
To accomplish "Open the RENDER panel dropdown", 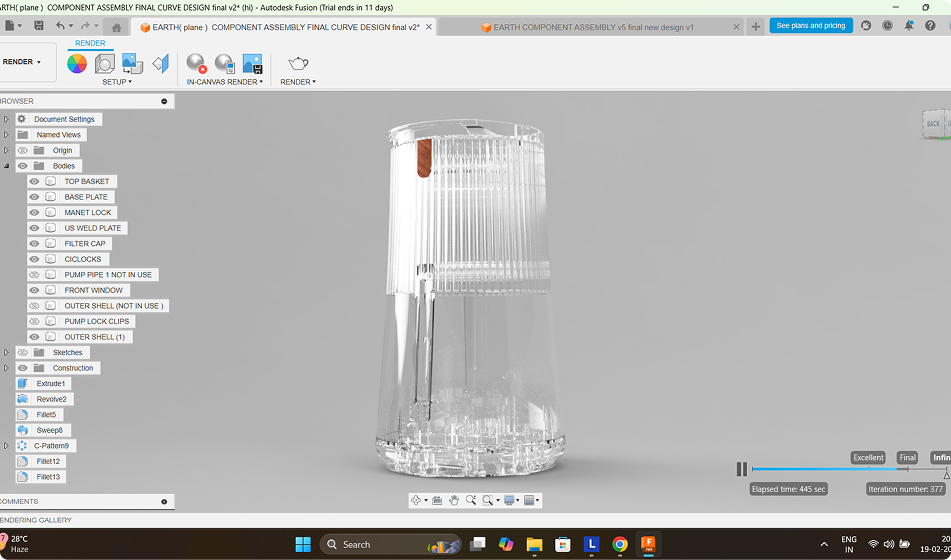I will [298, 82].
